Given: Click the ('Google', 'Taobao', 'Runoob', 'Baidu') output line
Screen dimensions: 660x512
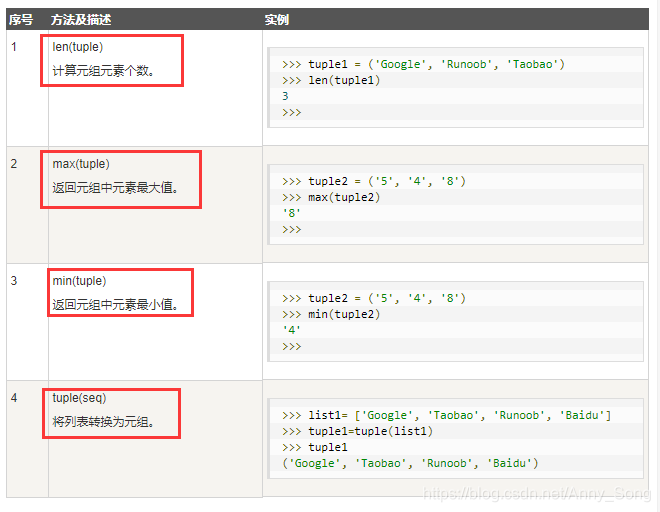Looking at the screenshot, I should pos(410,464).
